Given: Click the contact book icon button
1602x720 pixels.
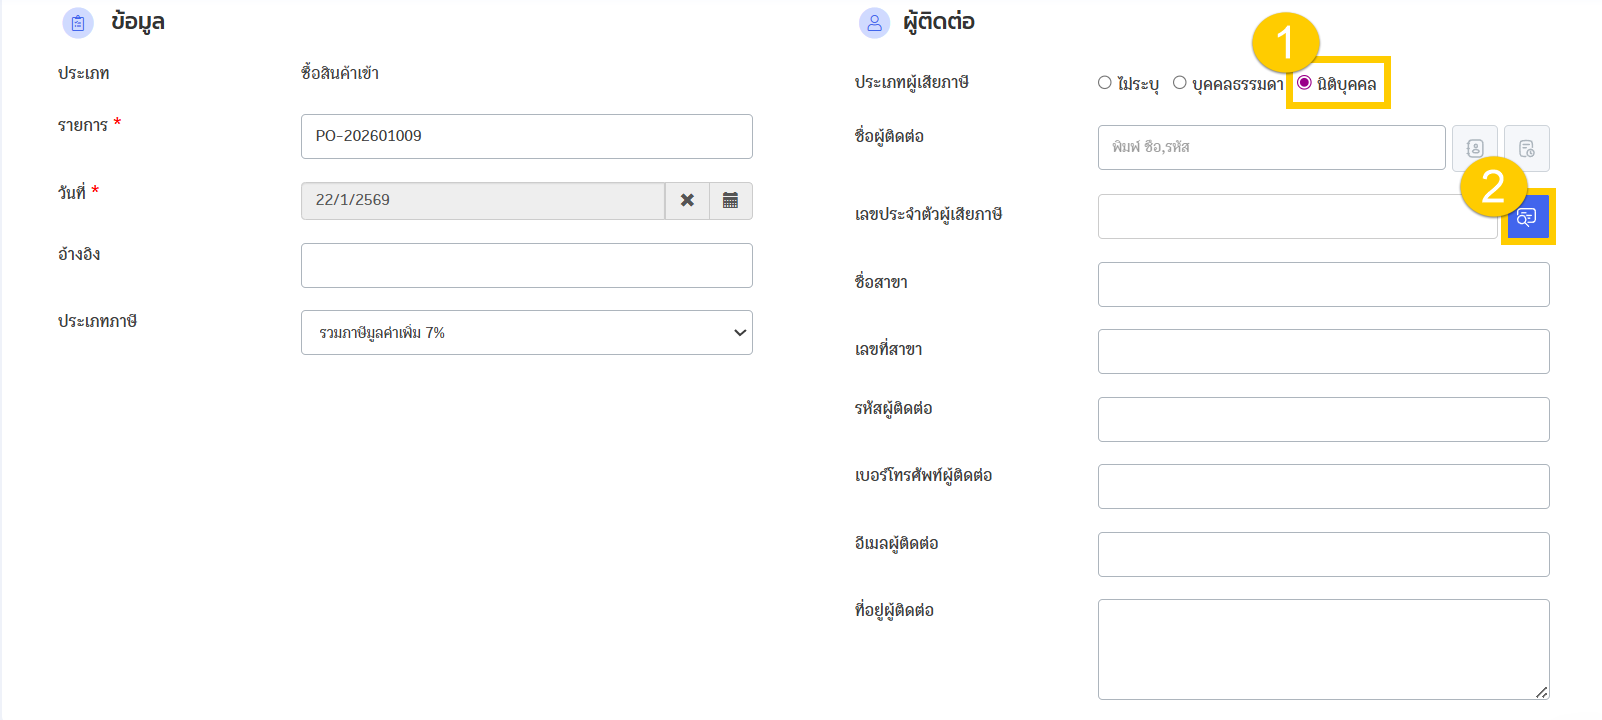Looking at the screenshot, I should pyautogui.click(x=1474, y=148).
